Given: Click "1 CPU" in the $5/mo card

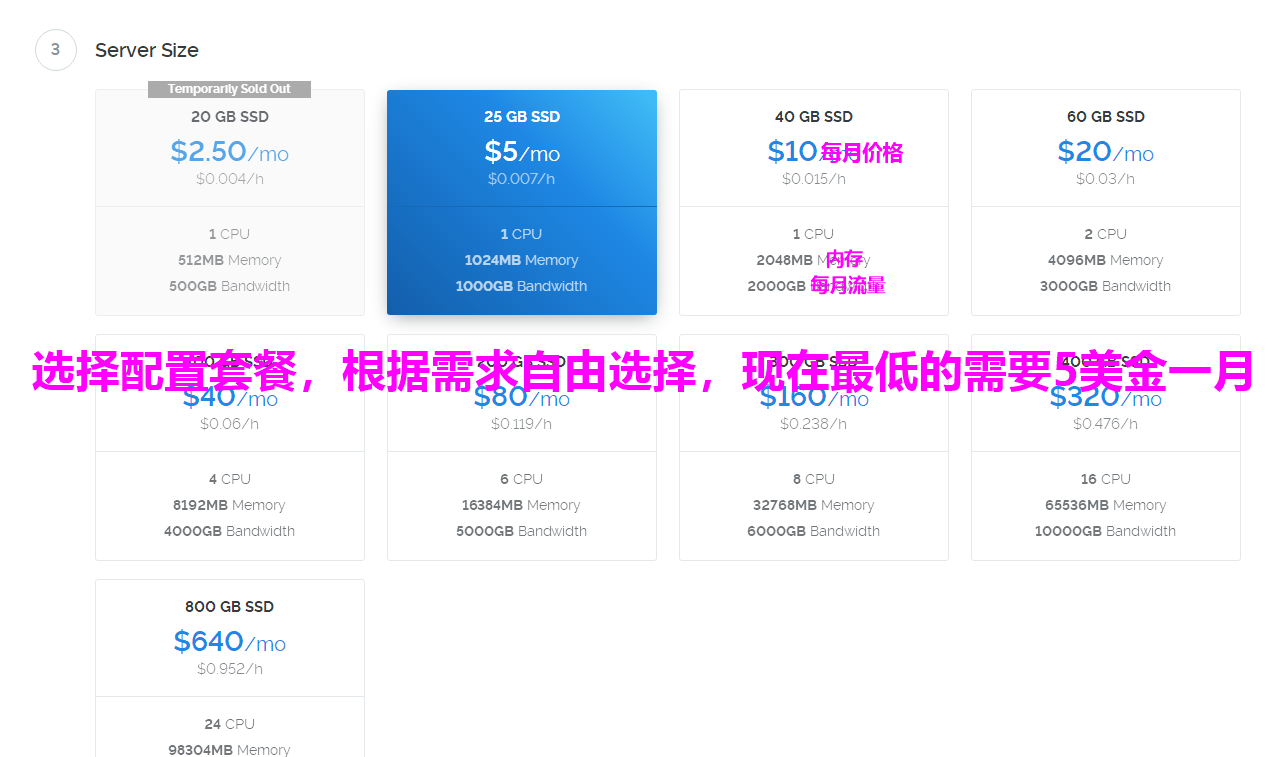Looking at the screenshot, I should (x=522, y=234).
